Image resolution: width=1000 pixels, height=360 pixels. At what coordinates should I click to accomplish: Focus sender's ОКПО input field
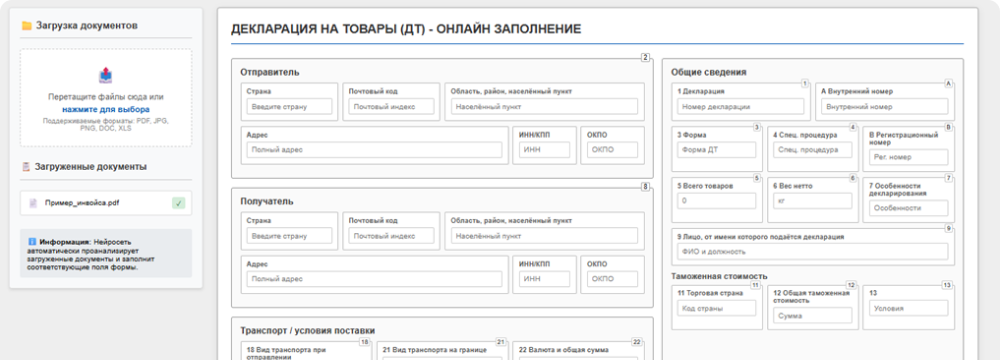tap(612, 150)
